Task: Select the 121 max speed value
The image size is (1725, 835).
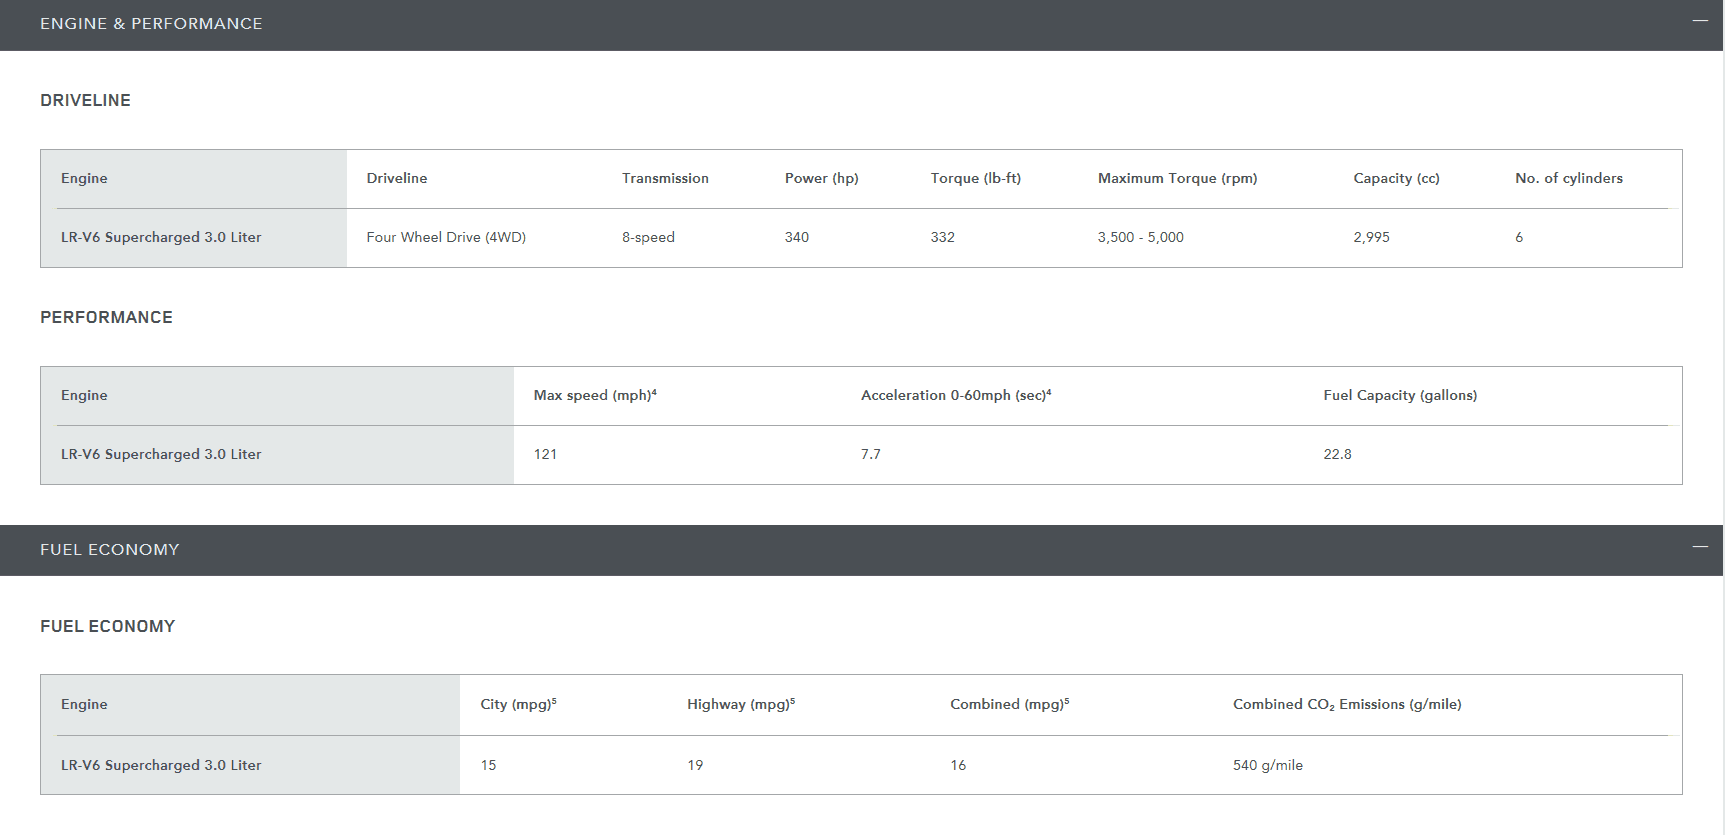Action: tap(545, 454)
